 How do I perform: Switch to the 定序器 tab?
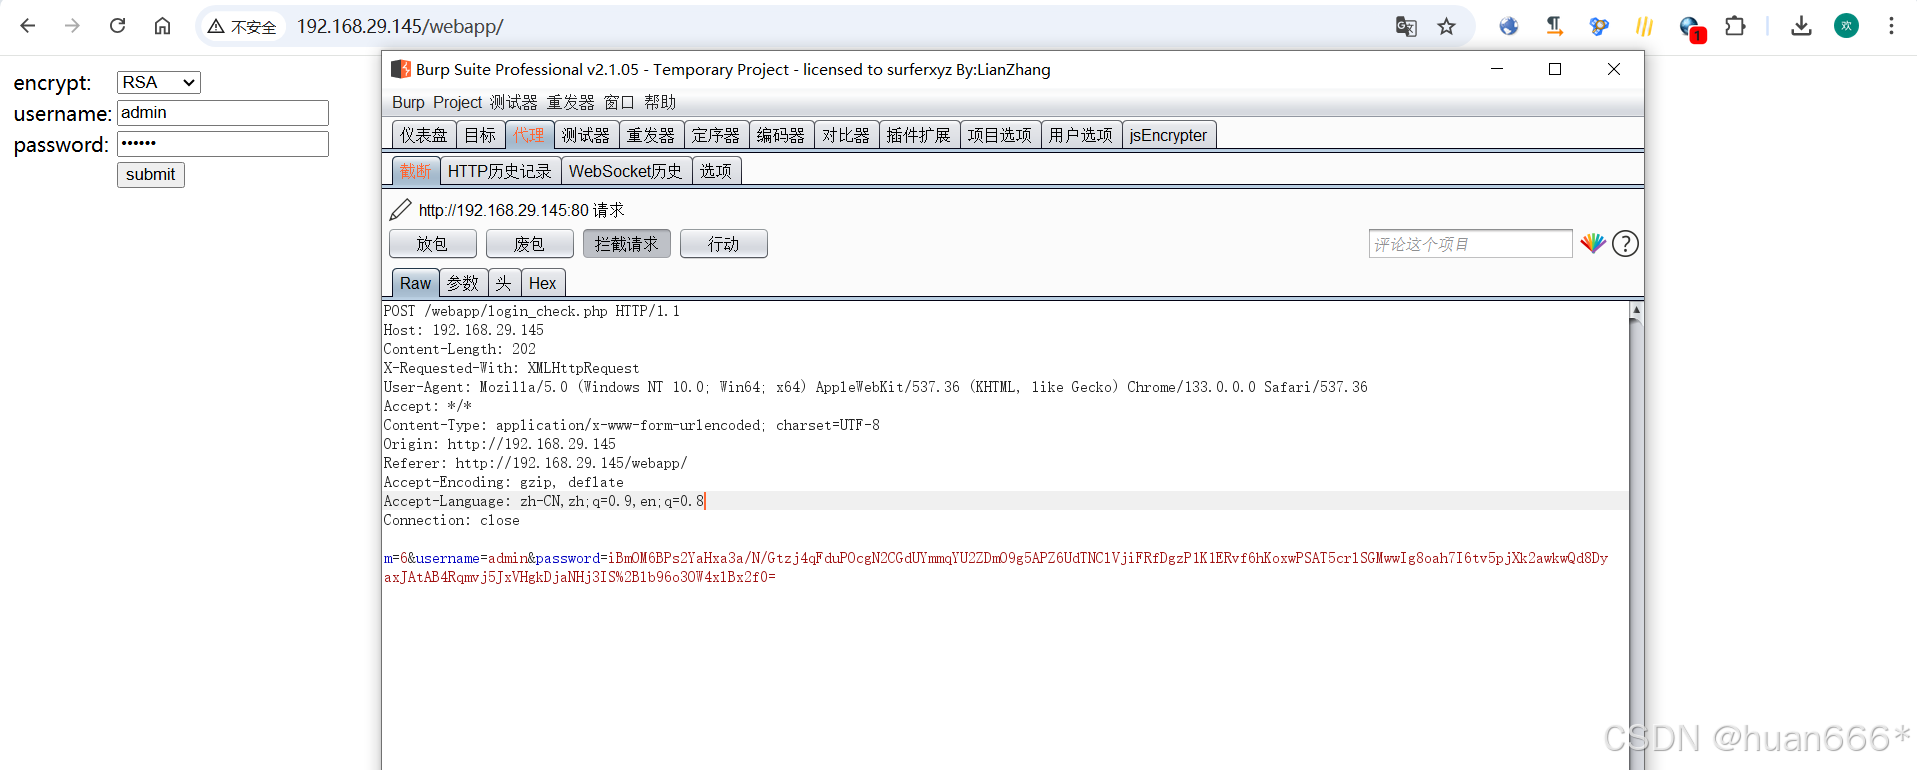tap(716, 135)
